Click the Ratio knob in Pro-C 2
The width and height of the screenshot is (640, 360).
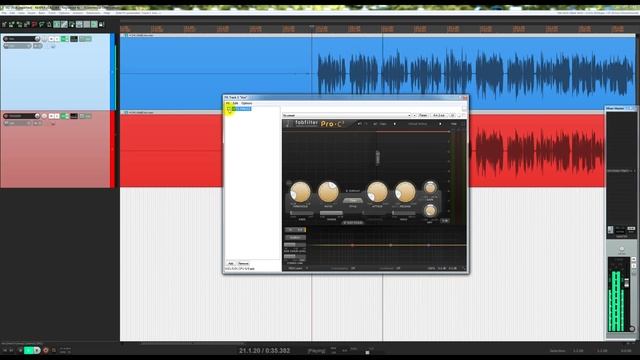pos(328,192)
